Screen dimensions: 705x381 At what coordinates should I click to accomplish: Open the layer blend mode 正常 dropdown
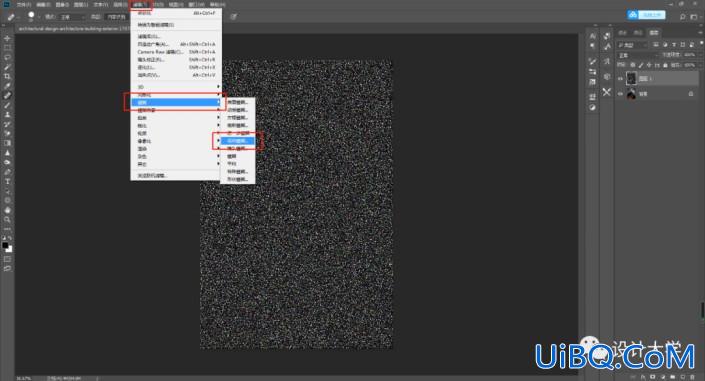coord(637,55)
